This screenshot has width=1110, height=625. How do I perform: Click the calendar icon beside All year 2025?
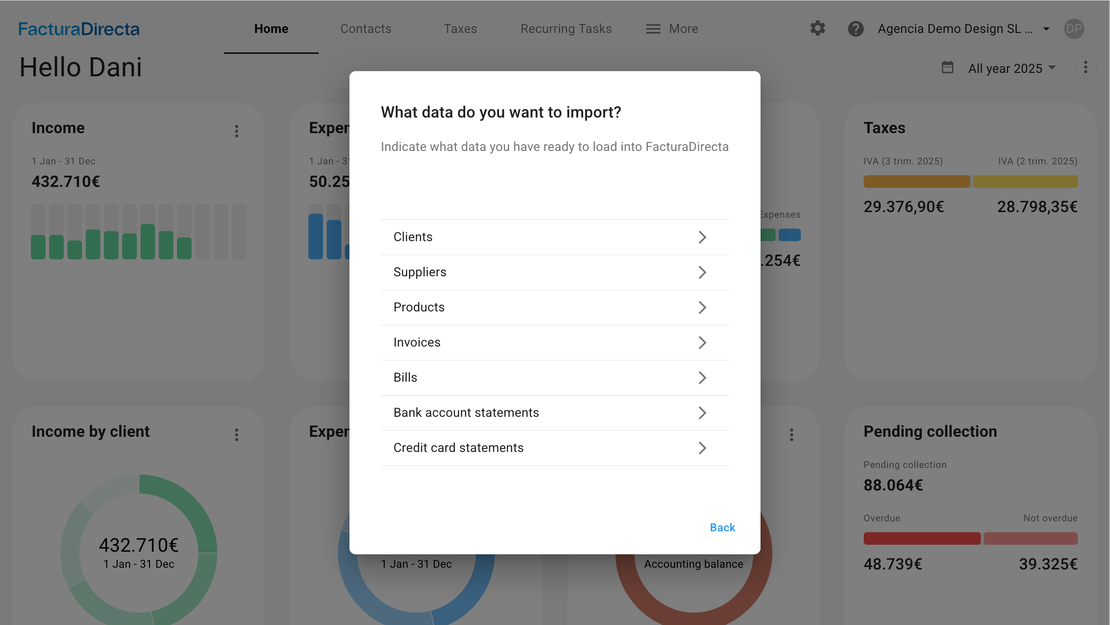pyautogui.click(x=947, y=68)
